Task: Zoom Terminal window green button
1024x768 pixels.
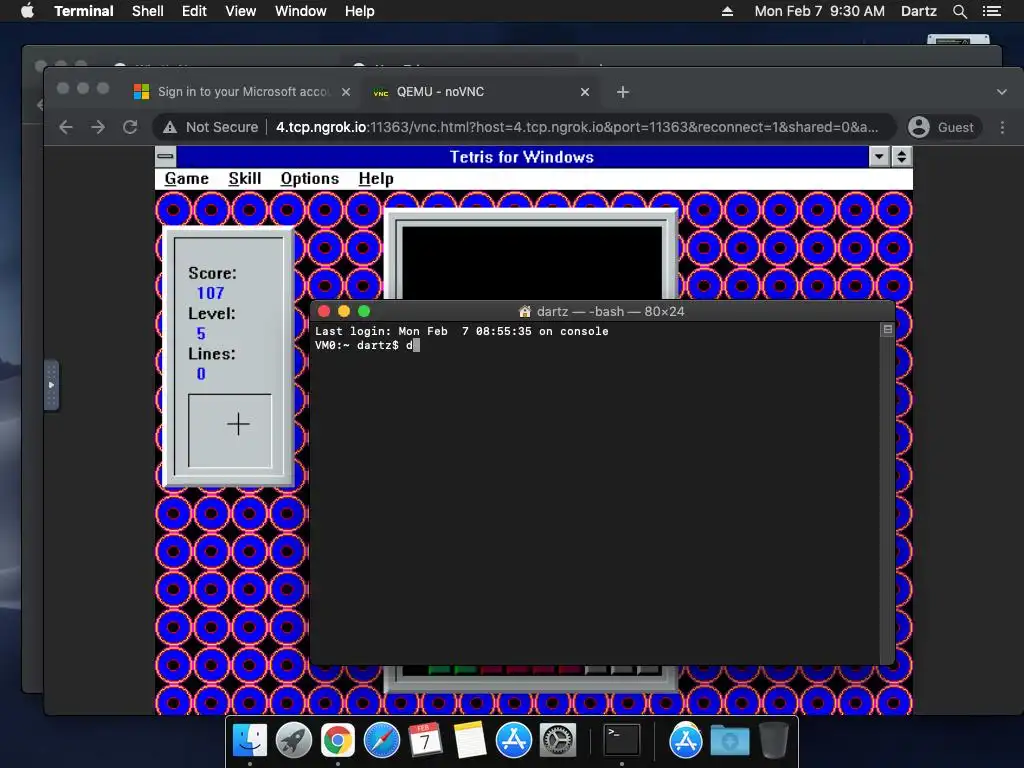Action: [x=364, y=312]
